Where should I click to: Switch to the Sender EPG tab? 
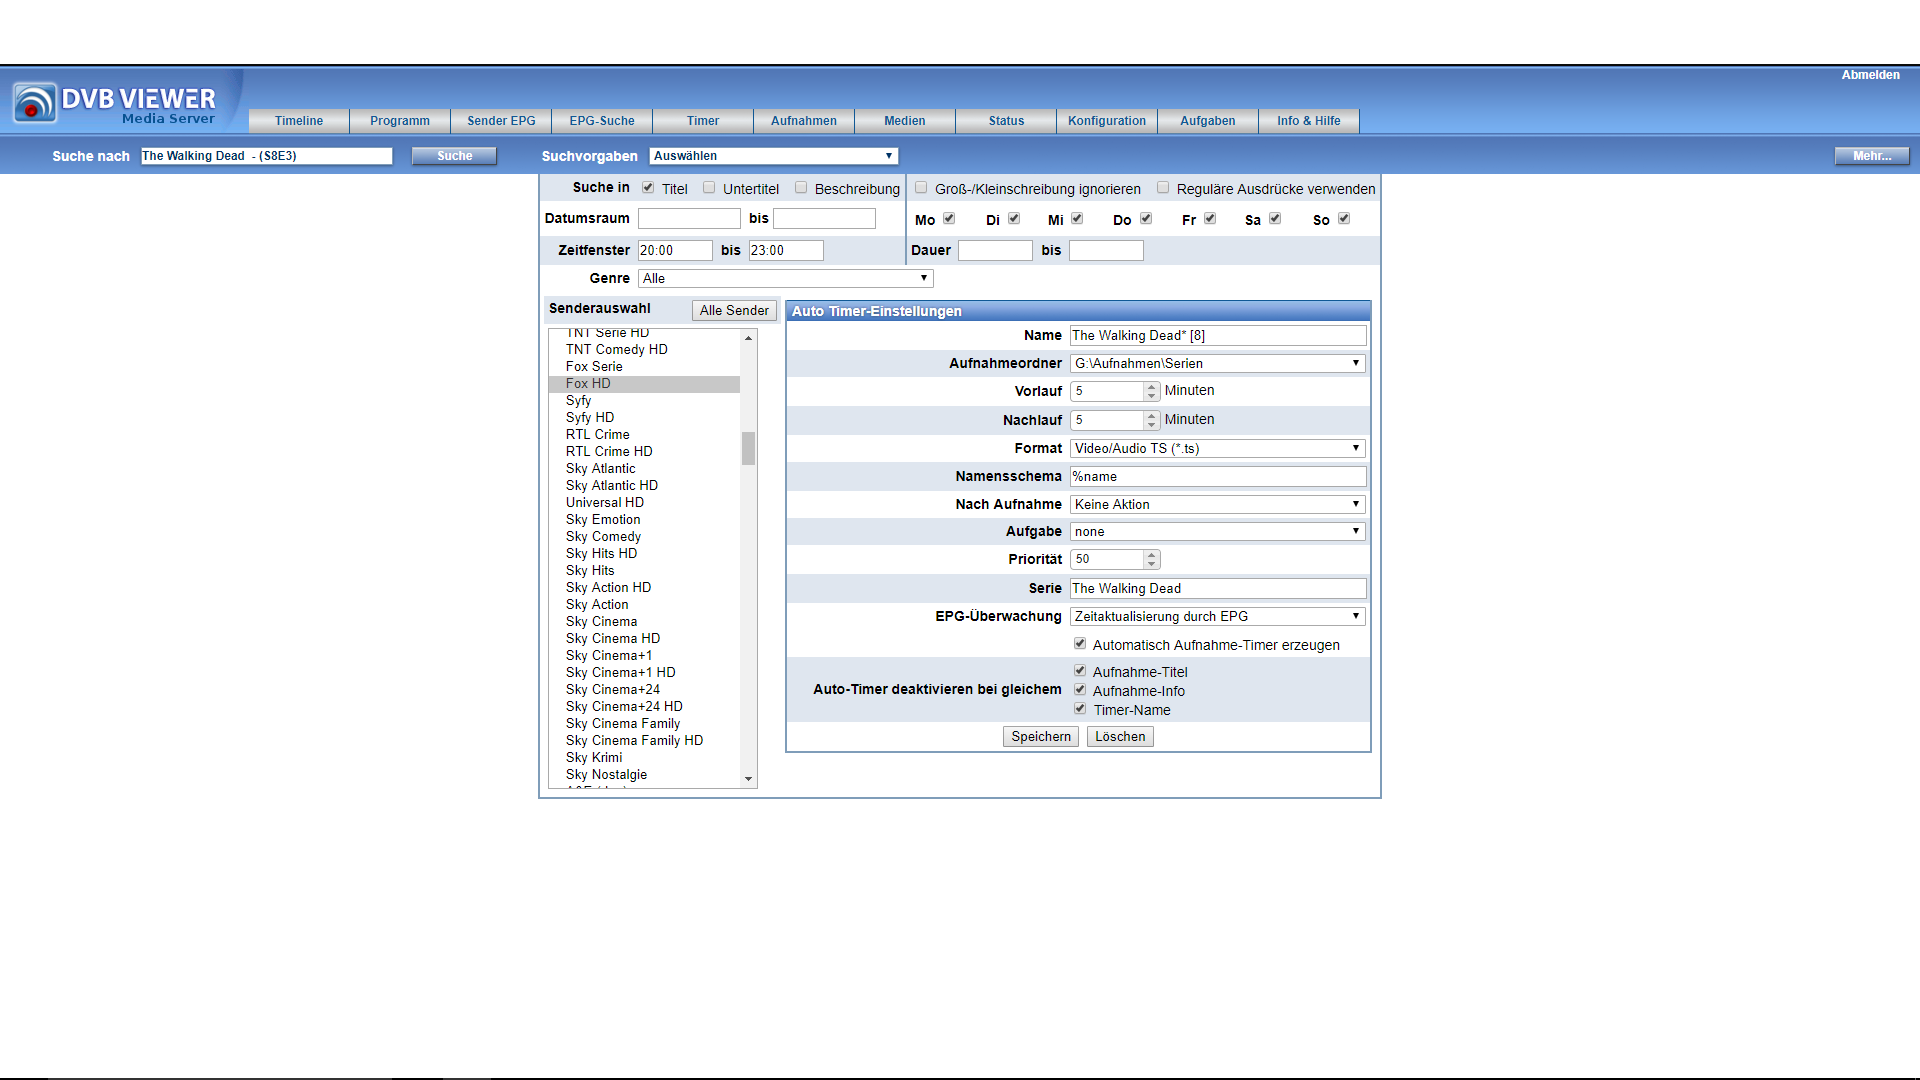tap(501, 121)
